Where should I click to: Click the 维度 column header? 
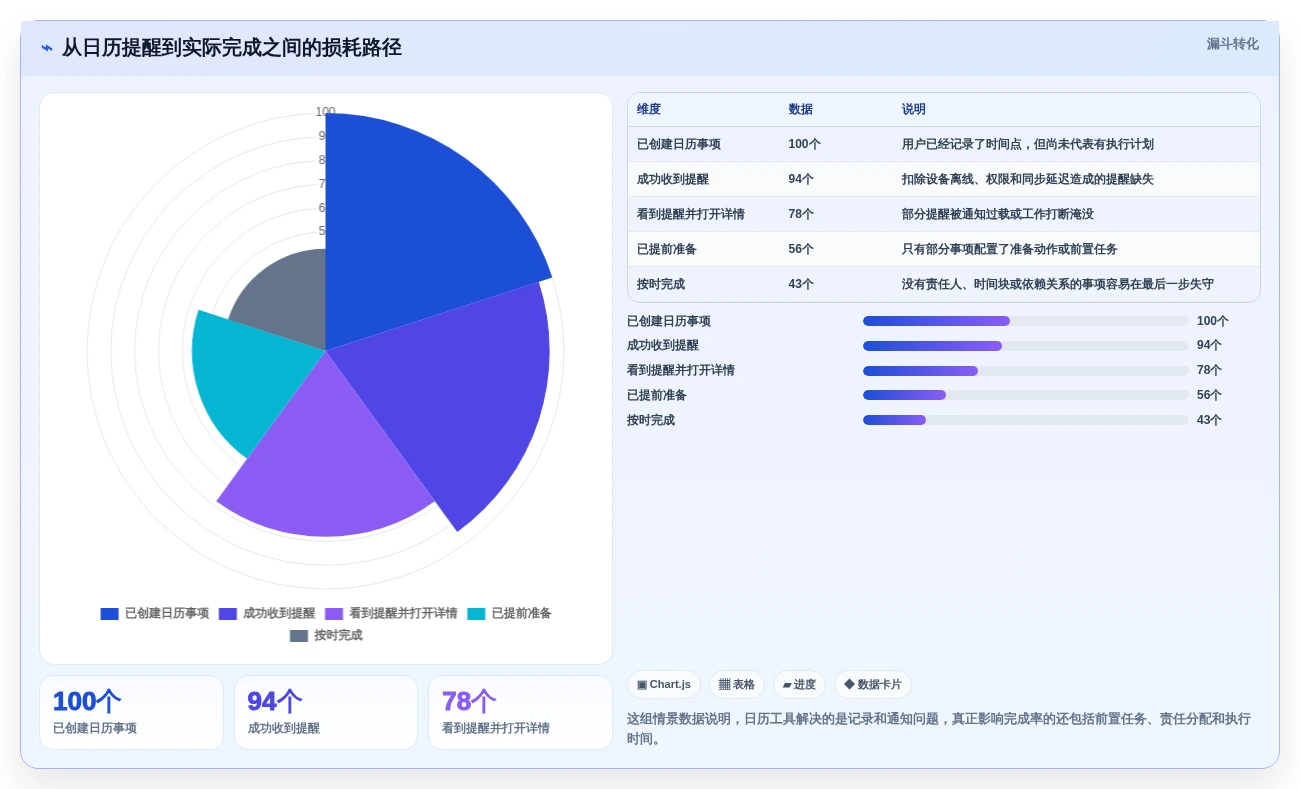649,110
